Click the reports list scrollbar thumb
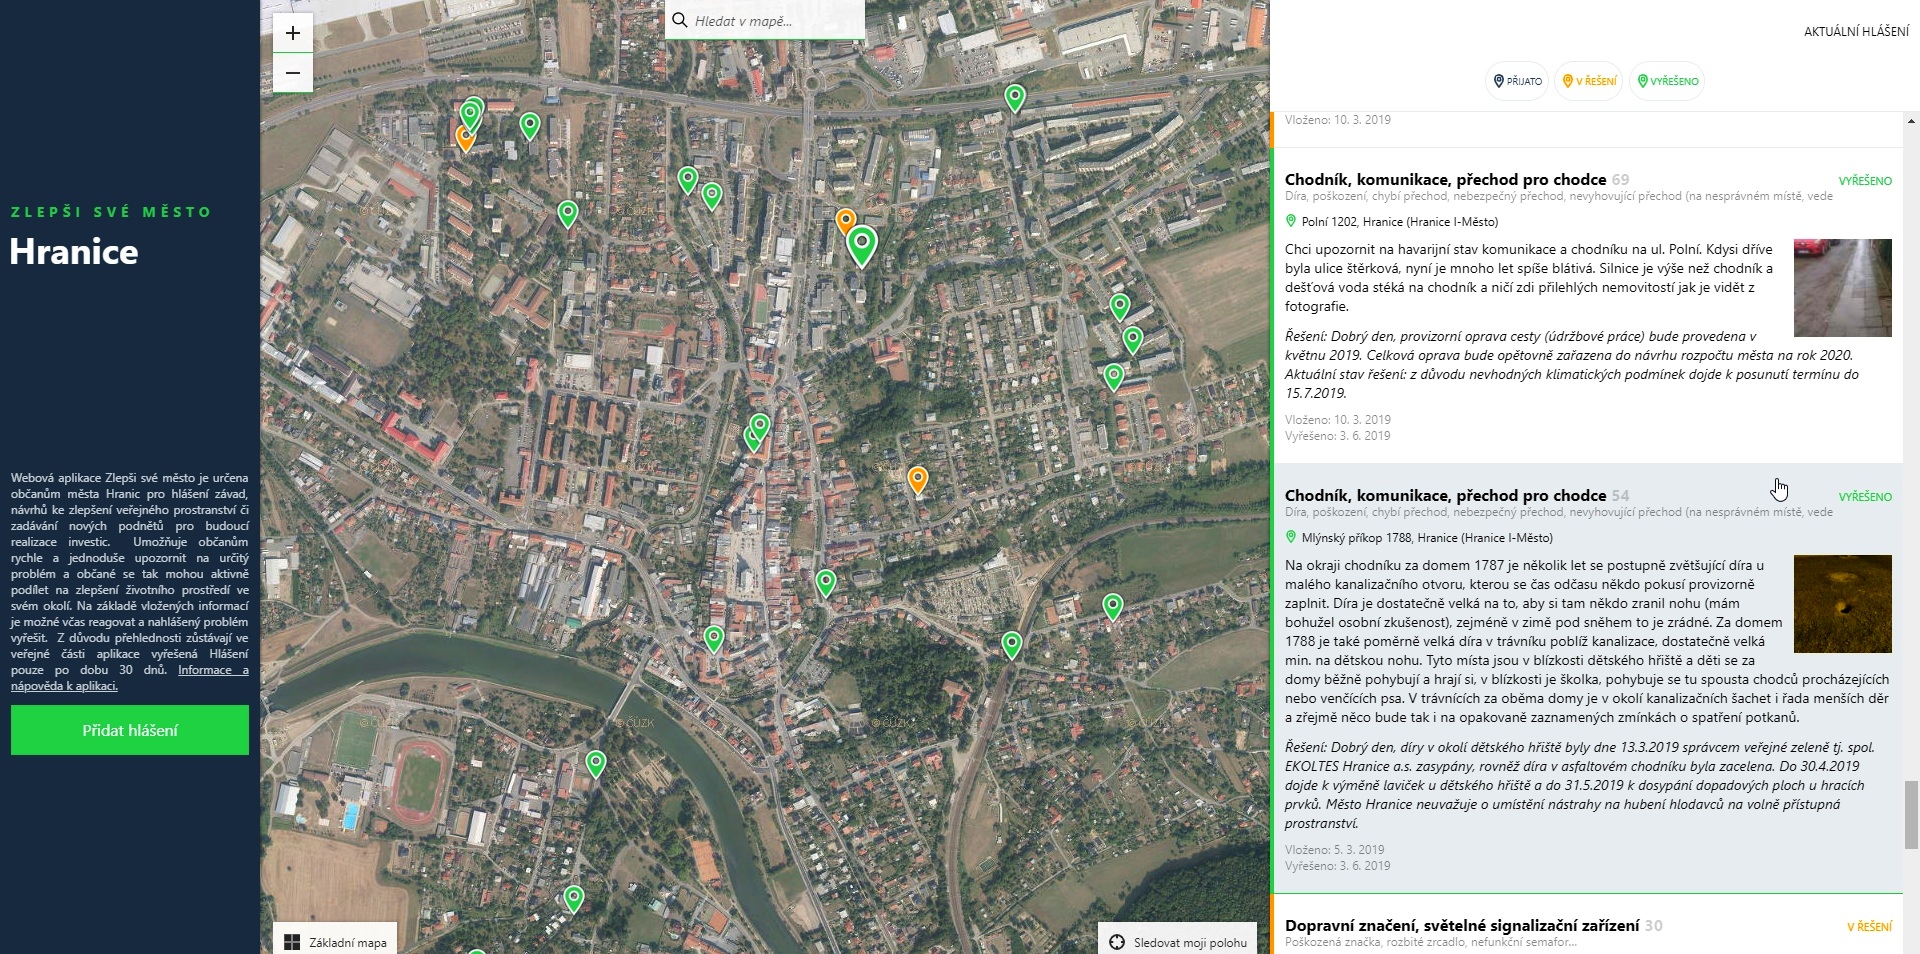 pos(1911,814)
